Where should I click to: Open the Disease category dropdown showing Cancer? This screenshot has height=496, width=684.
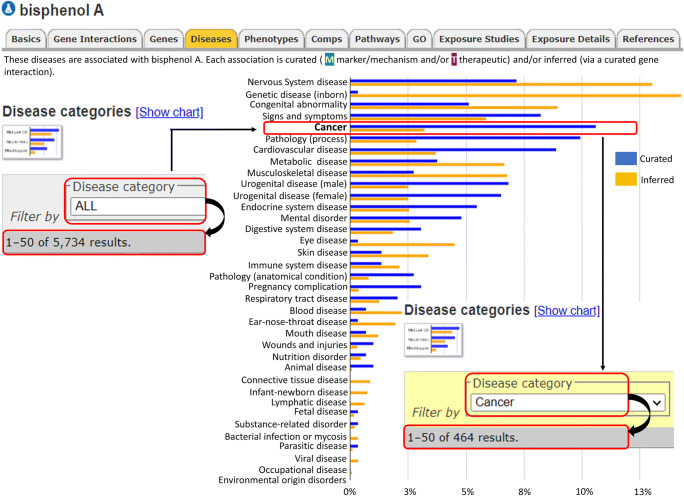(x=568, y=402)
